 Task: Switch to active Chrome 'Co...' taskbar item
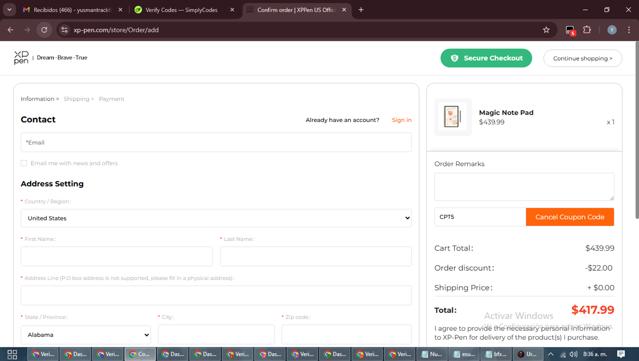pyautogui.click(x=140, y=354)
